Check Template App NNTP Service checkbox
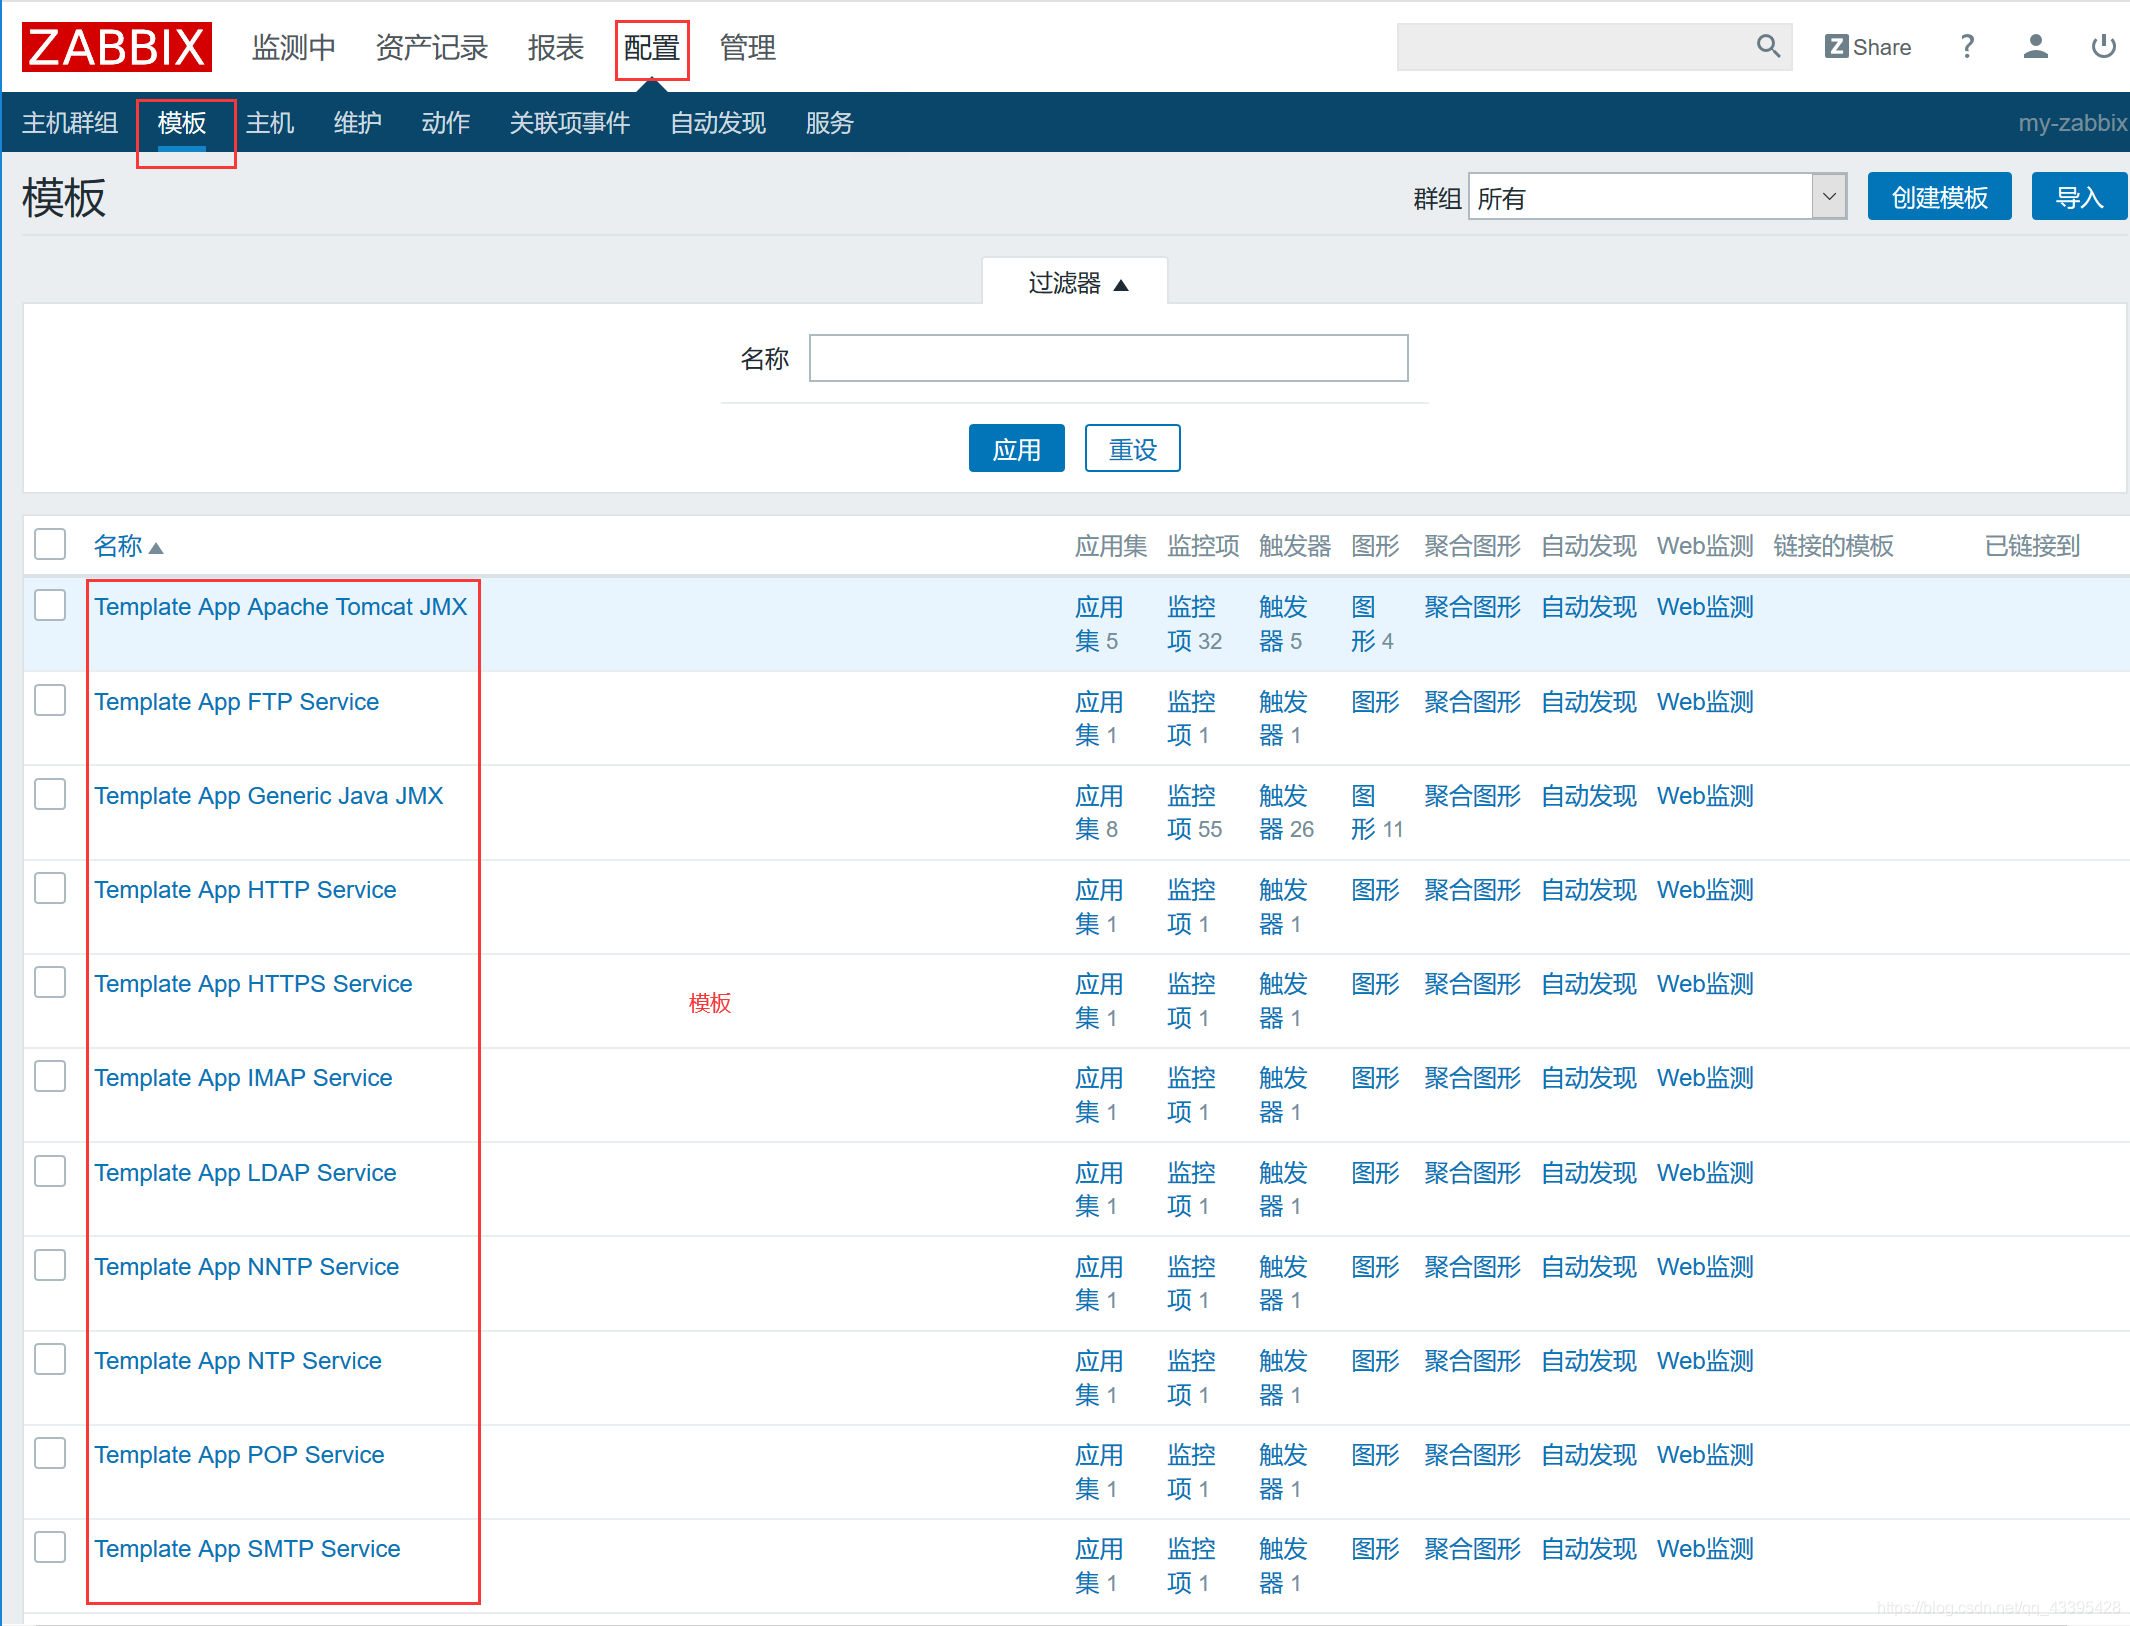 (x=50, y=1265)
